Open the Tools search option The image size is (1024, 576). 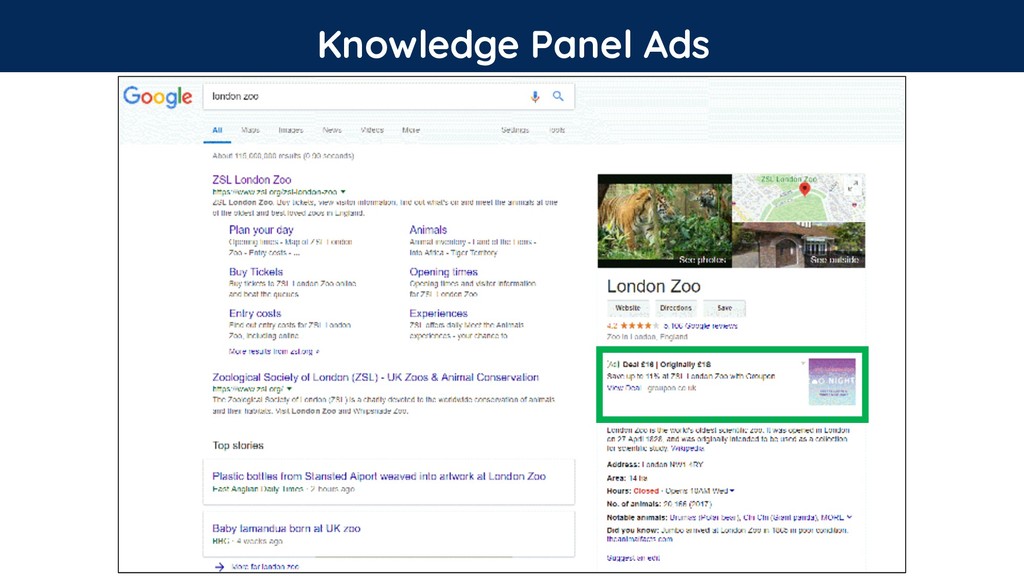[556, 130]
